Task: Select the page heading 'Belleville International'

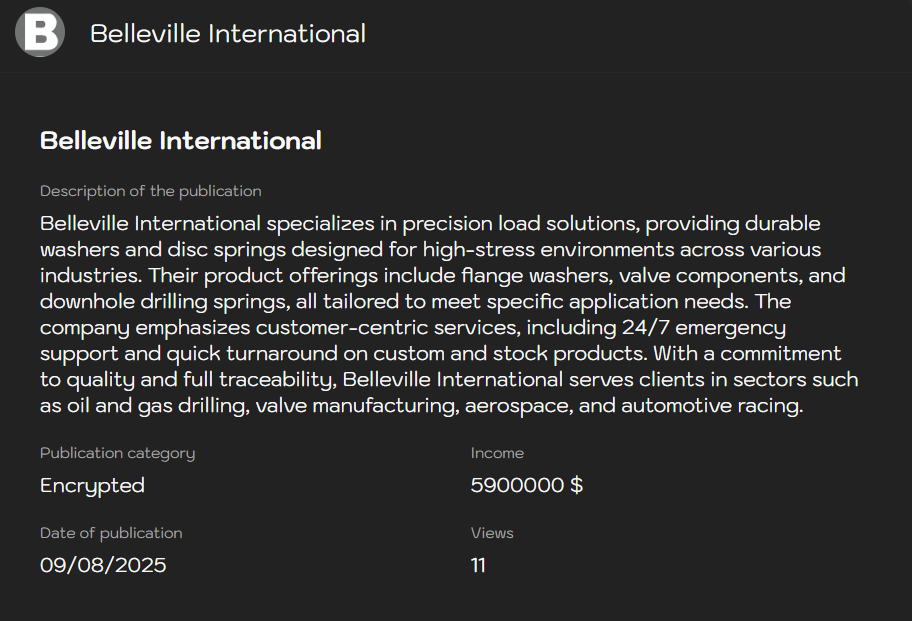Action: click(181, 140)
